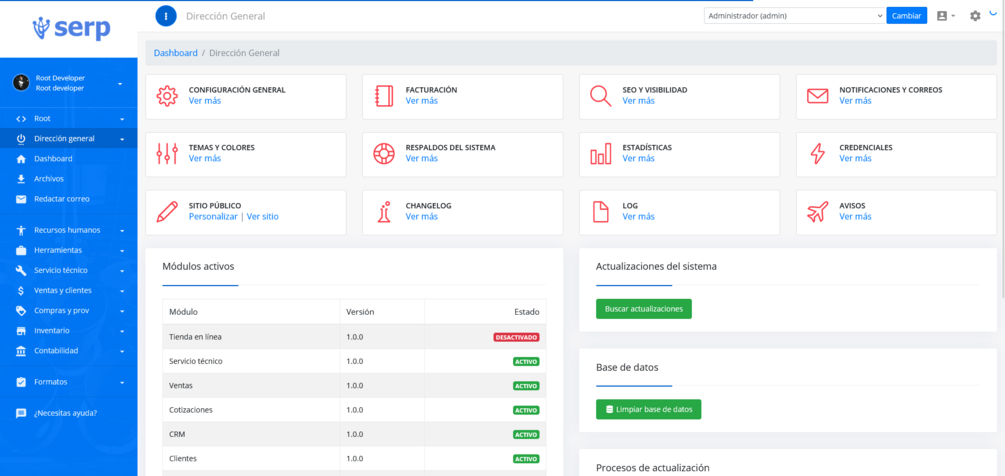Click the Dashboard breadcrumb link
Screen dimensions: 1005x476
tap(176, 53)
